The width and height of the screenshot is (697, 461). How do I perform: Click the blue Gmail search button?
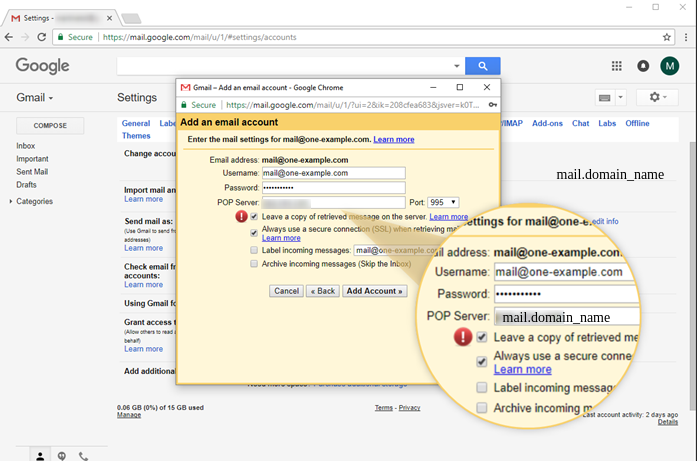[x=482, y=66]
